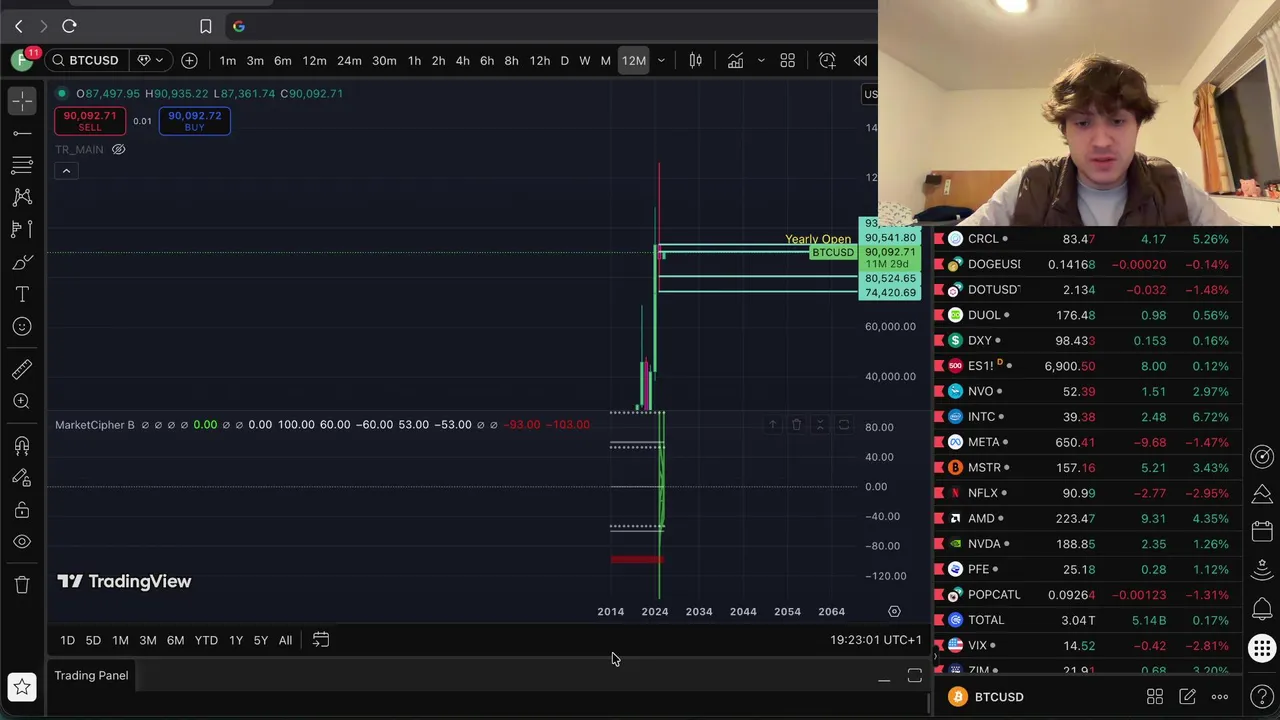Open the timezone menu at 19:23:01 UTC+1

(x=875, y=640)
